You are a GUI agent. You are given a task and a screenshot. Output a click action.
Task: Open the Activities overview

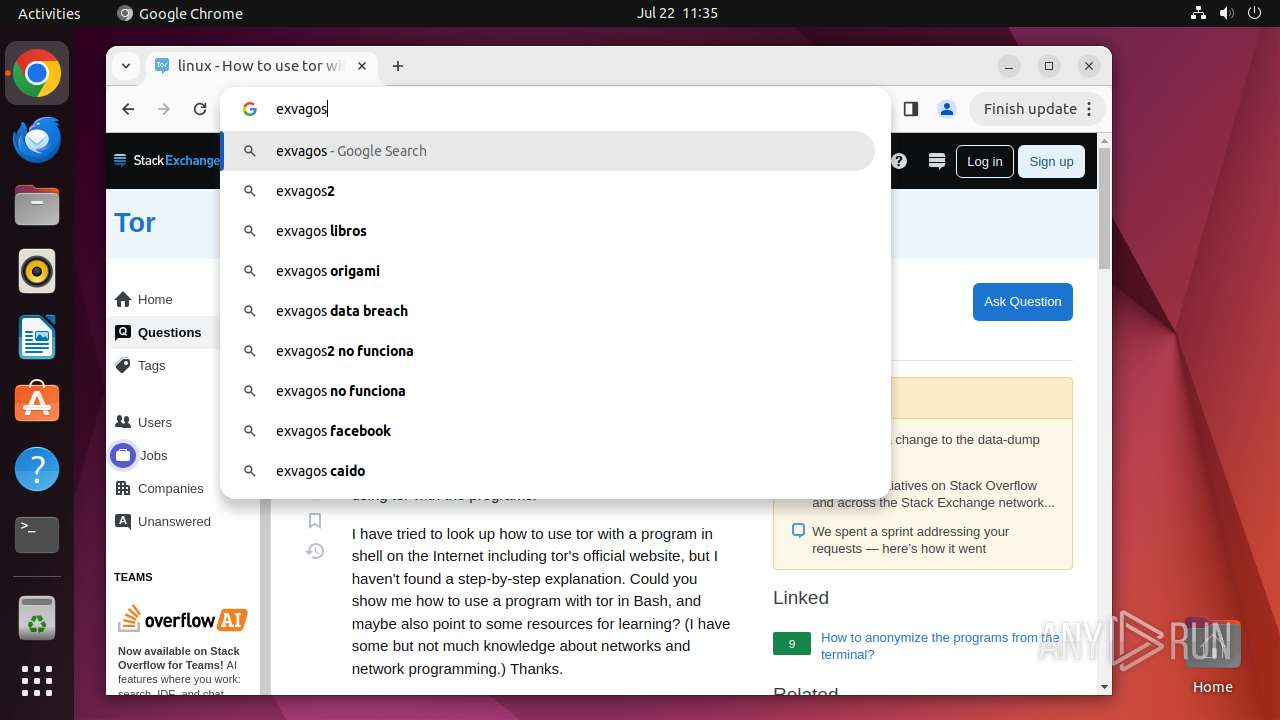[49, 13]
